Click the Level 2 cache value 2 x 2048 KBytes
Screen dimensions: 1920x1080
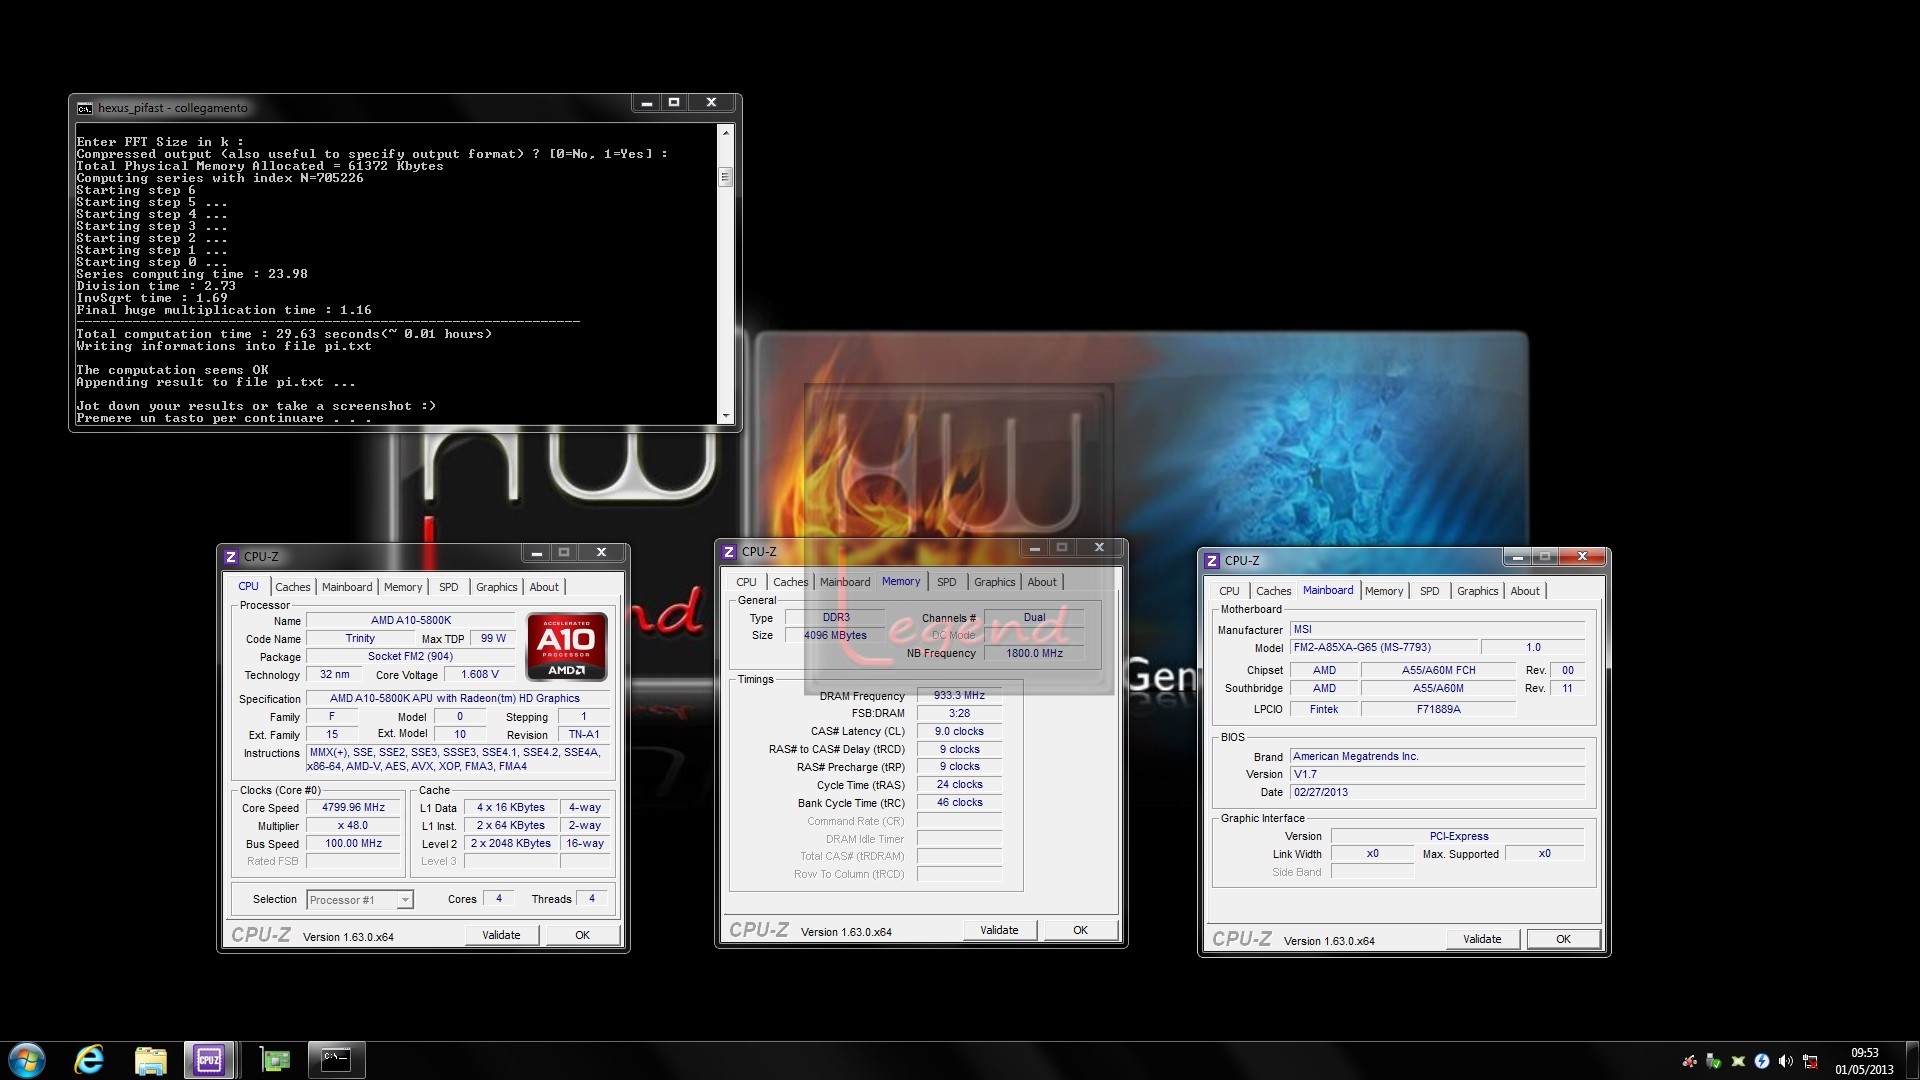511,844
